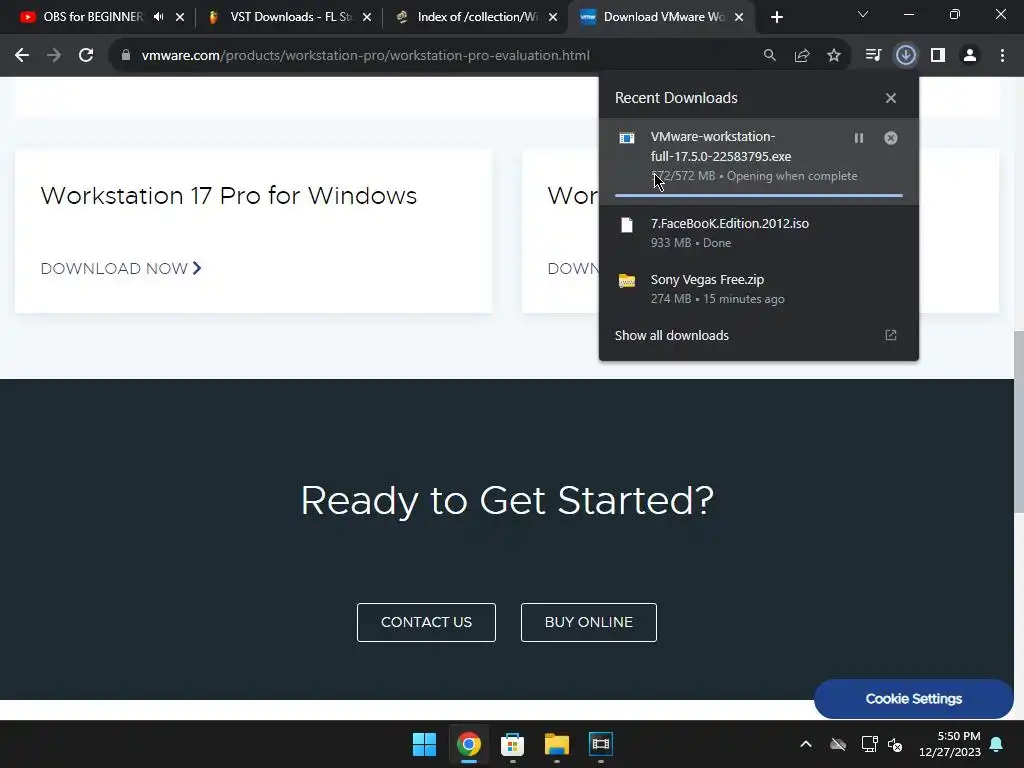This screenshot has height=768, width=1024.
Task: Go back to the previous page
Action: click(22, 56)
